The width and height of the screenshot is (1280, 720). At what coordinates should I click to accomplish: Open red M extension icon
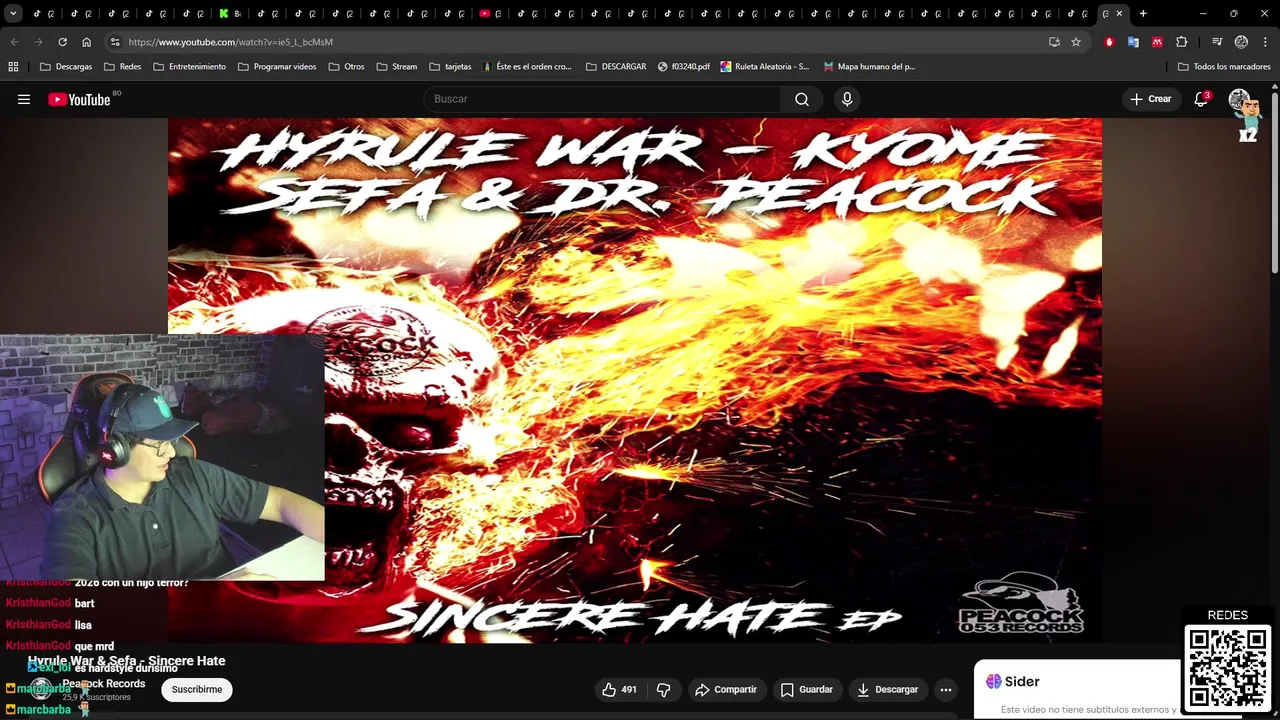[x=1157, y=42]
